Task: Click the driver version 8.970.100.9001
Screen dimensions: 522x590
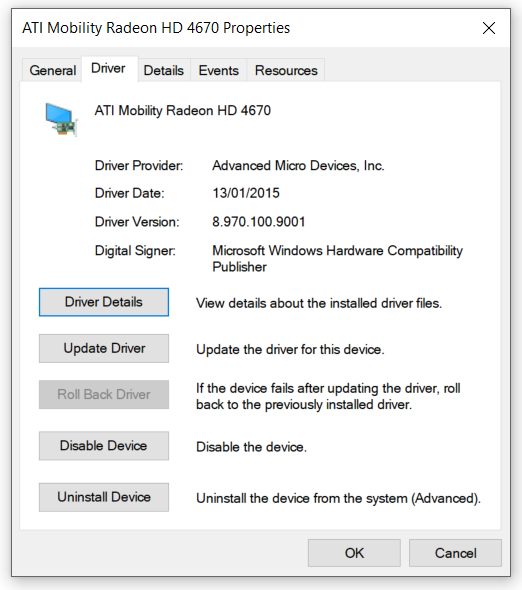Action: tap(259, 222)
